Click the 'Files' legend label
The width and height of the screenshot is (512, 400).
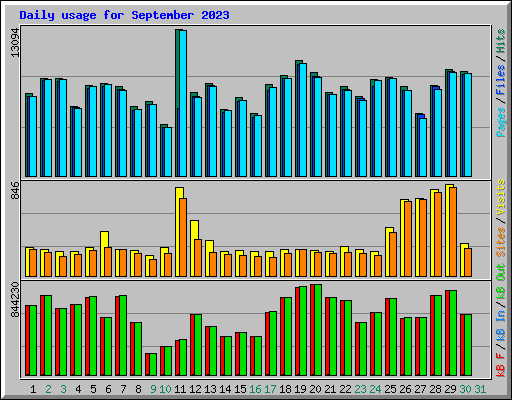[501, 80]
